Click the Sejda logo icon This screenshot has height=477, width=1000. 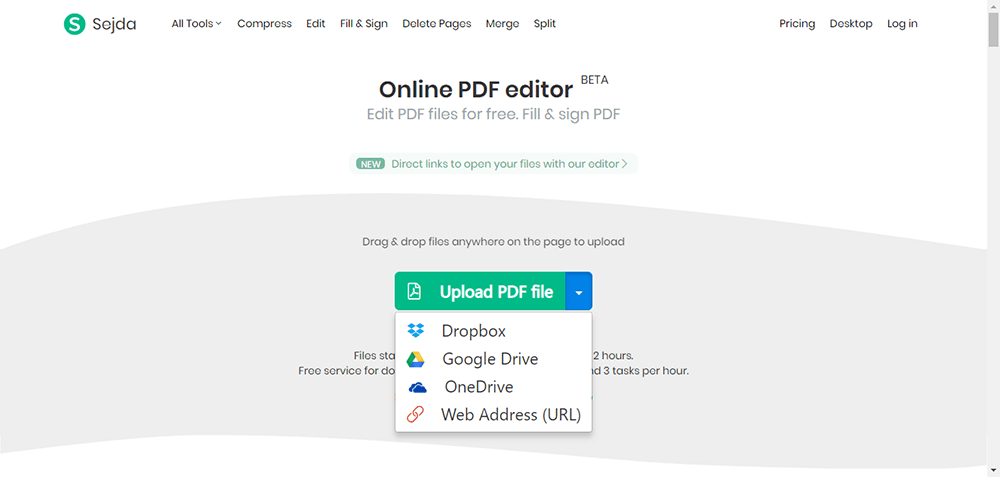[x=74, y=24]
